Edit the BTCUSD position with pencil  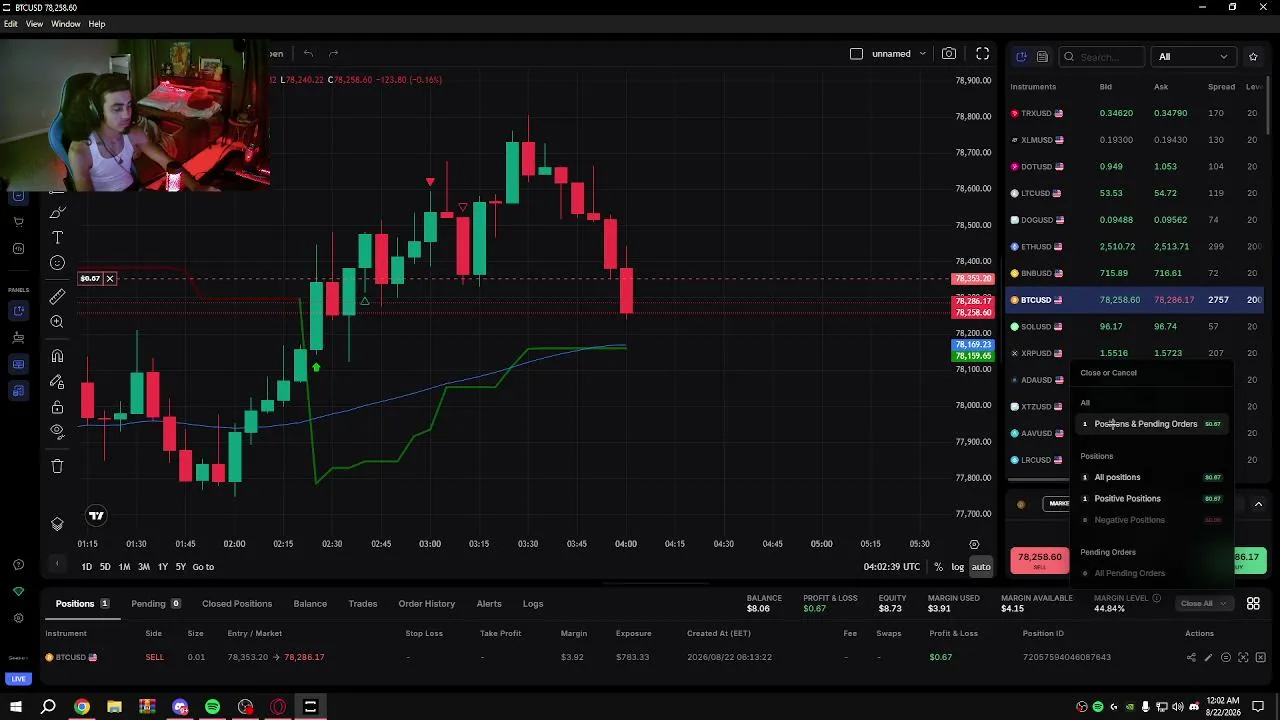tap(1208, 658)
